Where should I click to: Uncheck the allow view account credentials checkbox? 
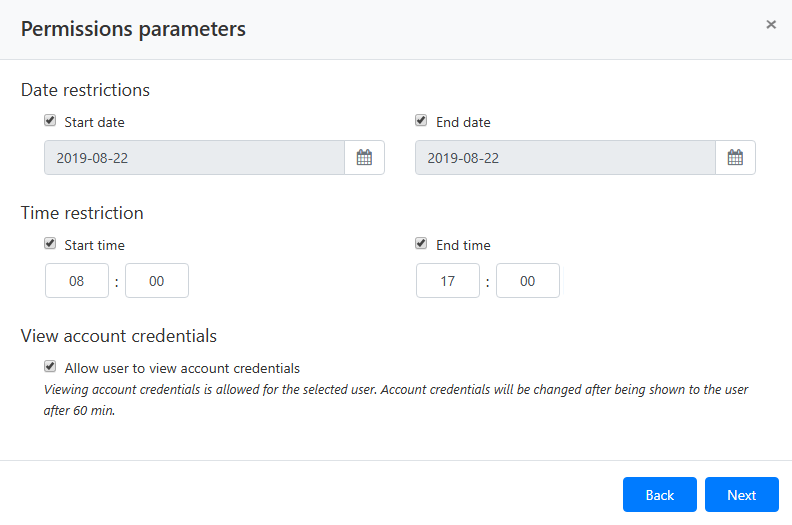[50, 367]
